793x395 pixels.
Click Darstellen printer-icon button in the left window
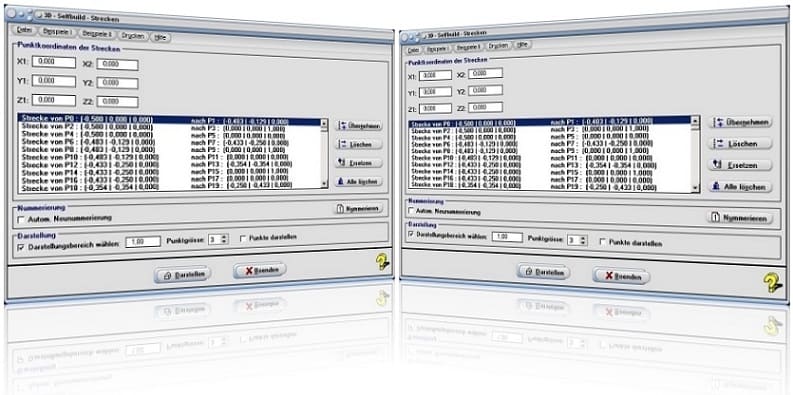pos(183,275)
